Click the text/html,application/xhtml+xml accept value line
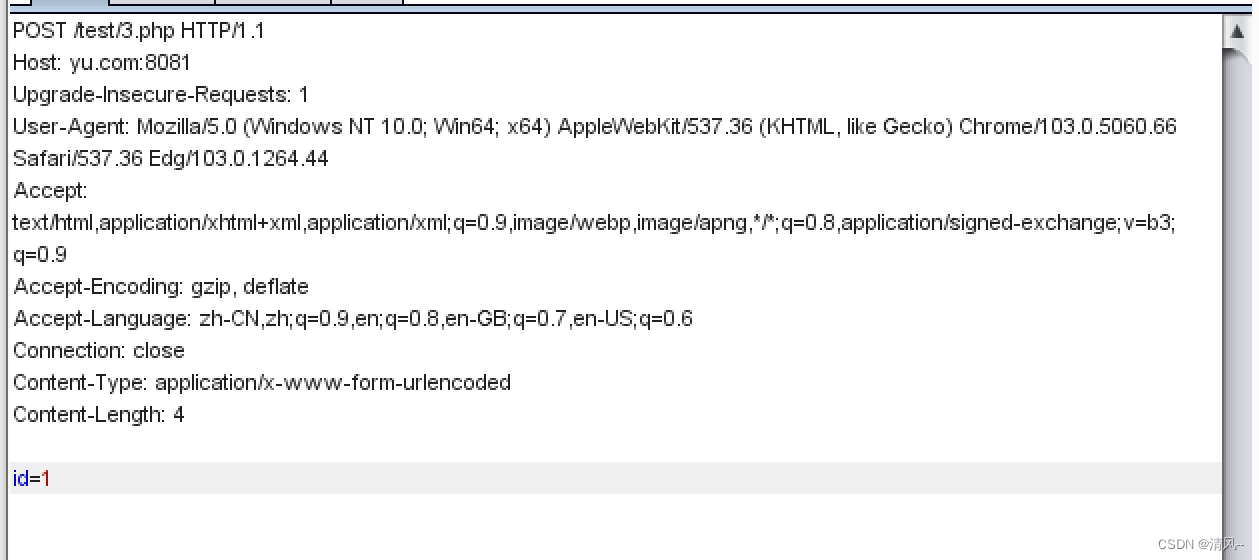Viewport: 1259px width, 560px height. point(594,223)
